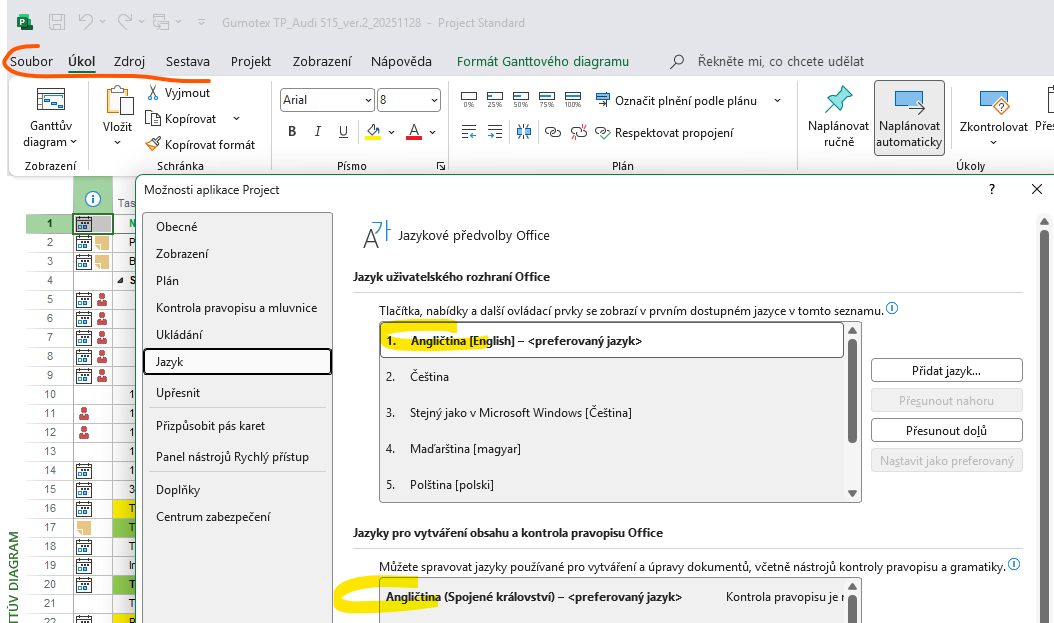Screen dimensions: 1054x623
Task: Open the Sestava ribbon tab
Action: (x=188, y=61)
